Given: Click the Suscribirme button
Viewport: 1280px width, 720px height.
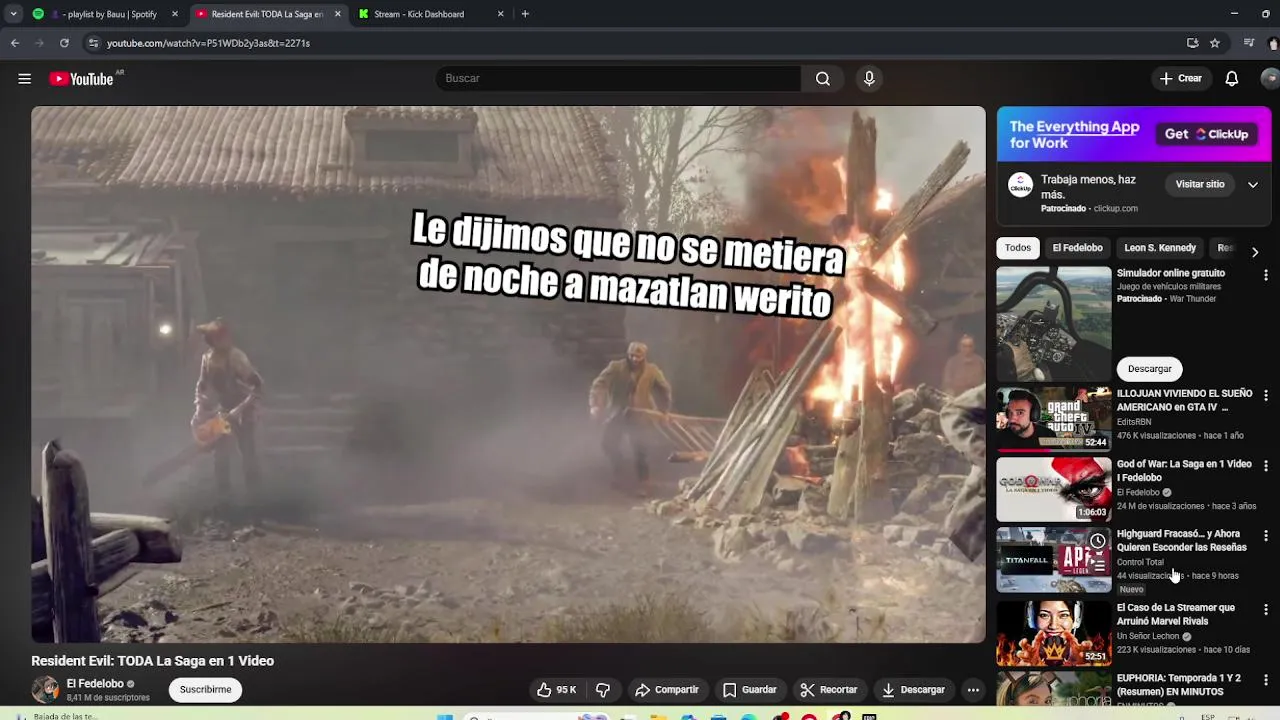Looking at the screenshot, I should coord(205,689).
